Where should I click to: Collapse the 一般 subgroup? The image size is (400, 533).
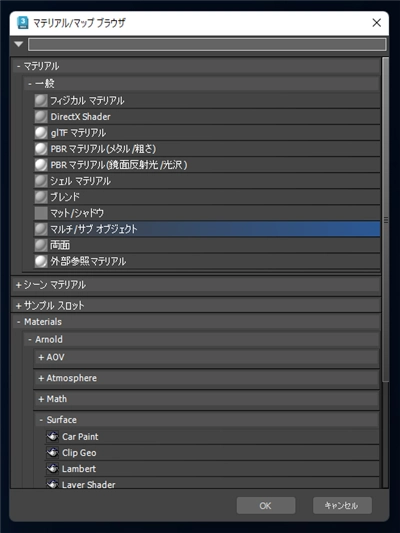point(30,84)
